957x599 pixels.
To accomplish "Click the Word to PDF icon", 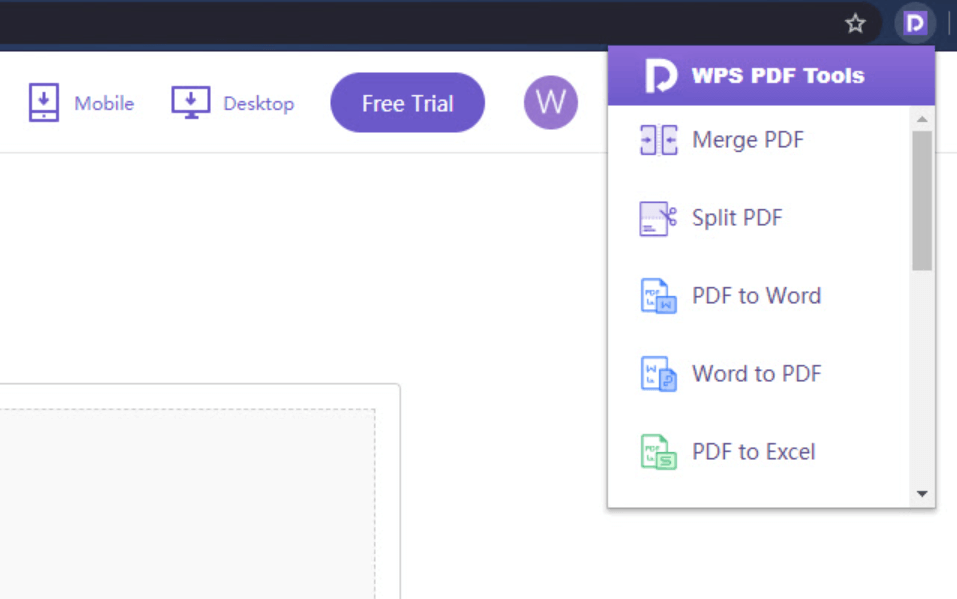I will point(659,374).
